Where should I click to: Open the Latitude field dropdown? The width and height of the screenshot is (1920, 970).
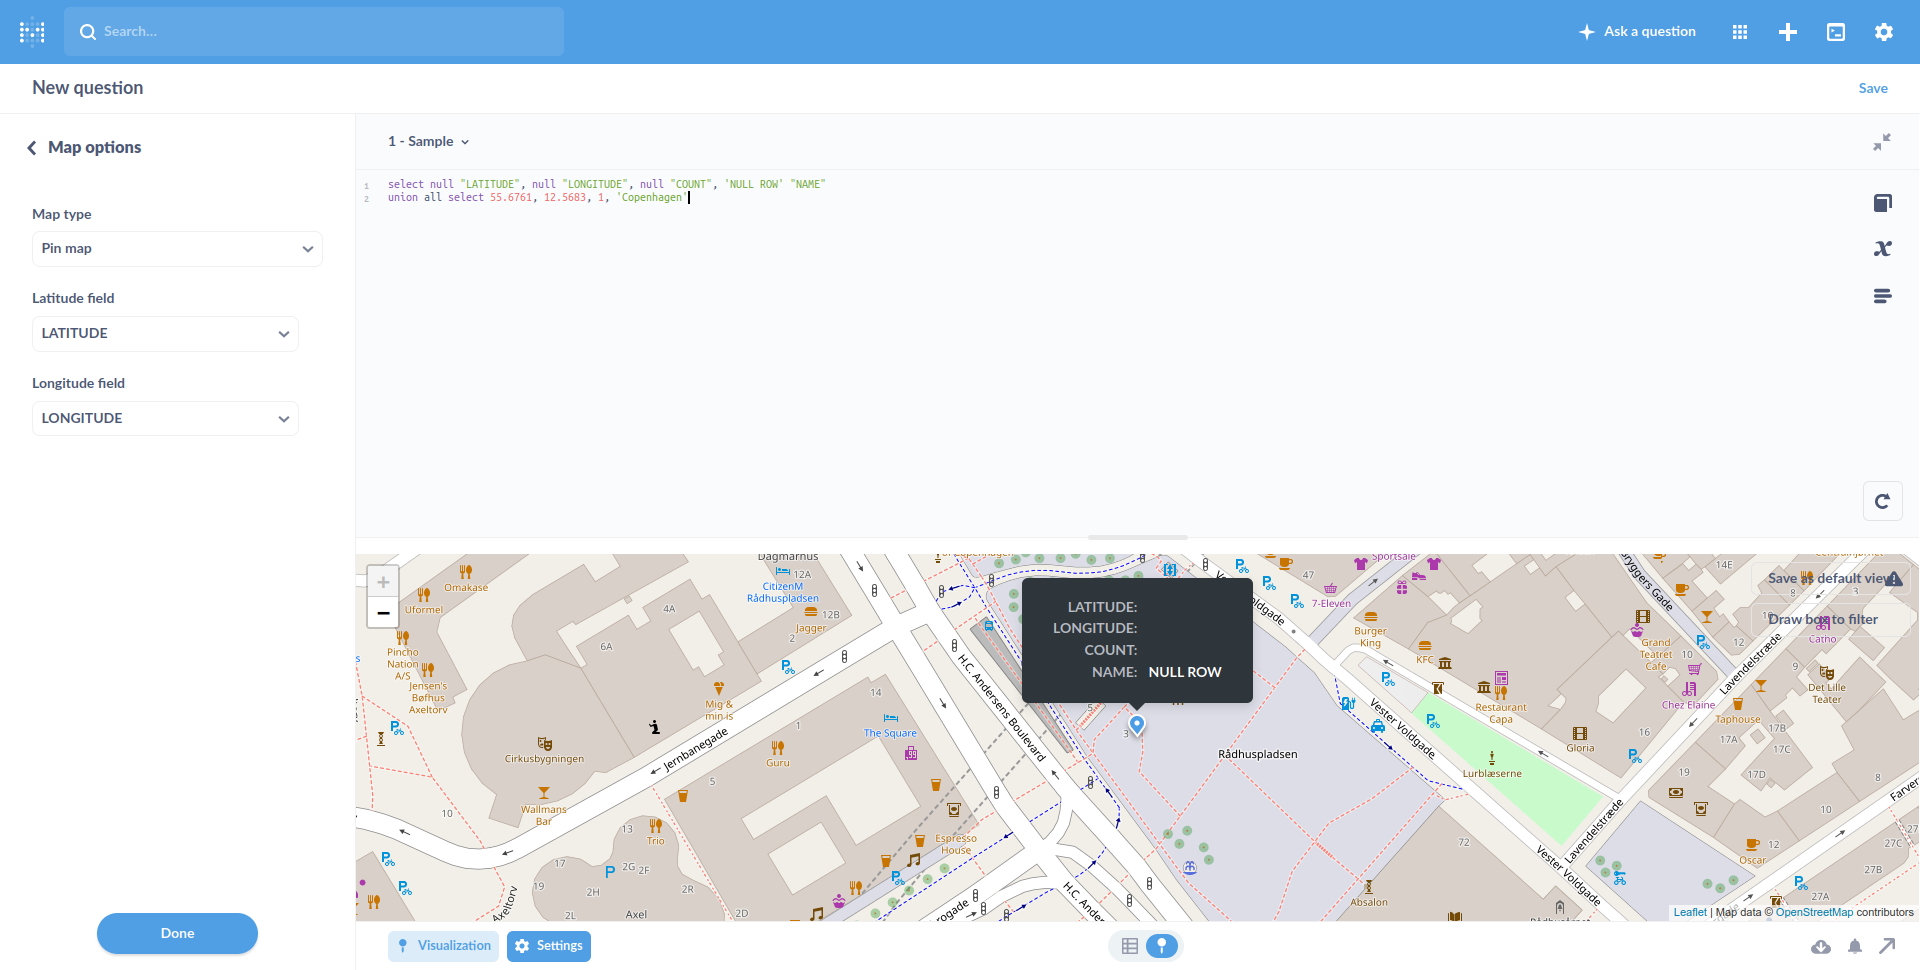165,333
